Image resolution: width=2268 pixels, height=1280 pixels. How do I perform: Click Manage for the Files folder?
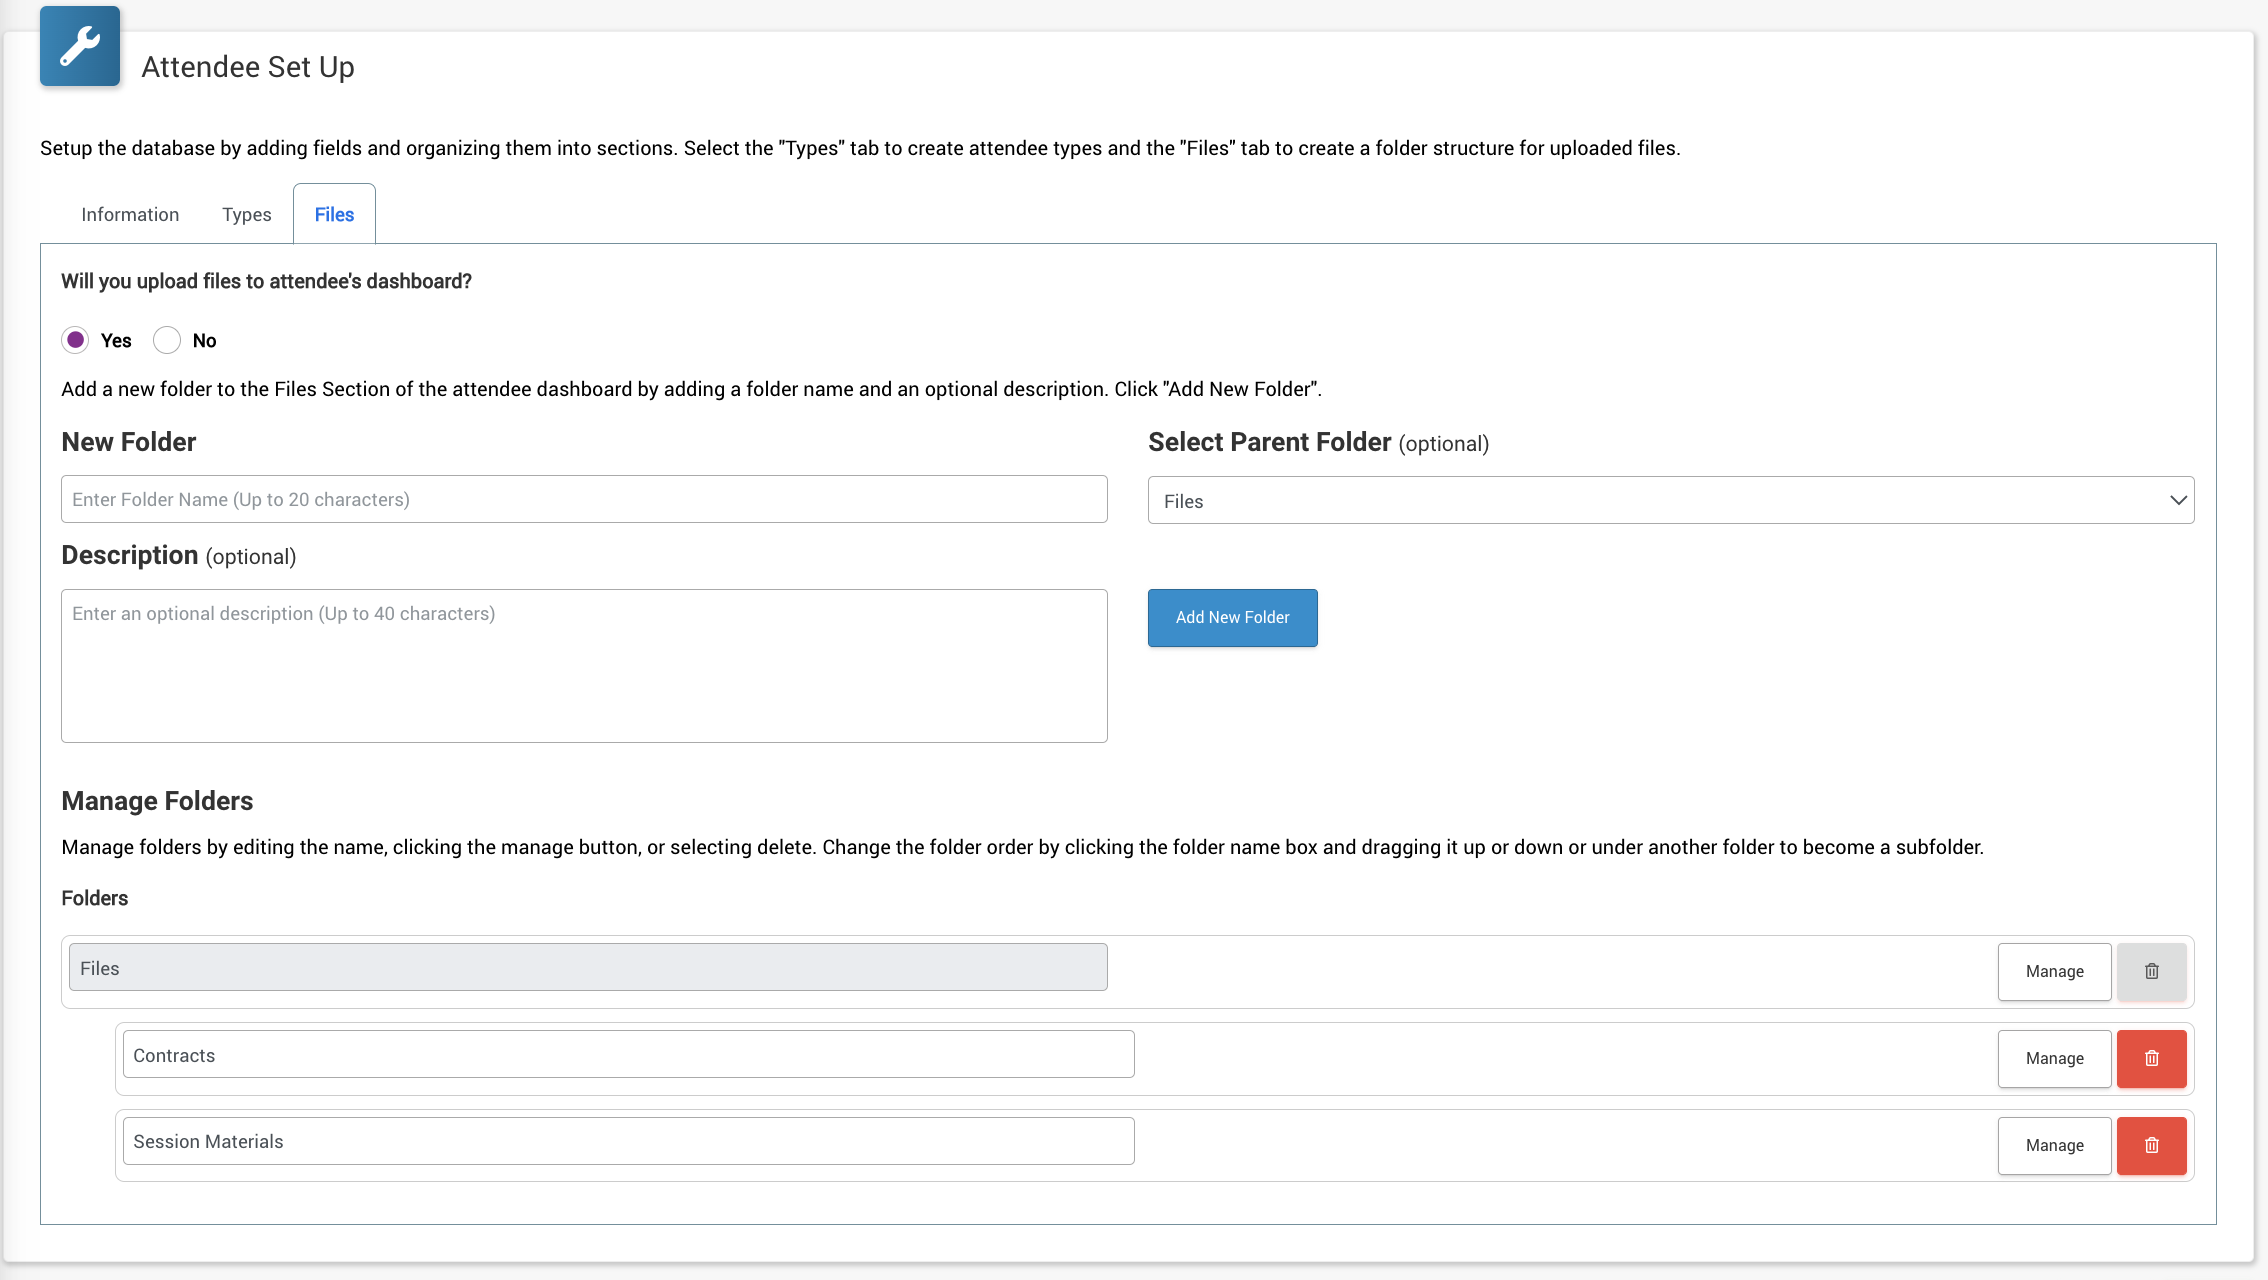point(2054,971)
